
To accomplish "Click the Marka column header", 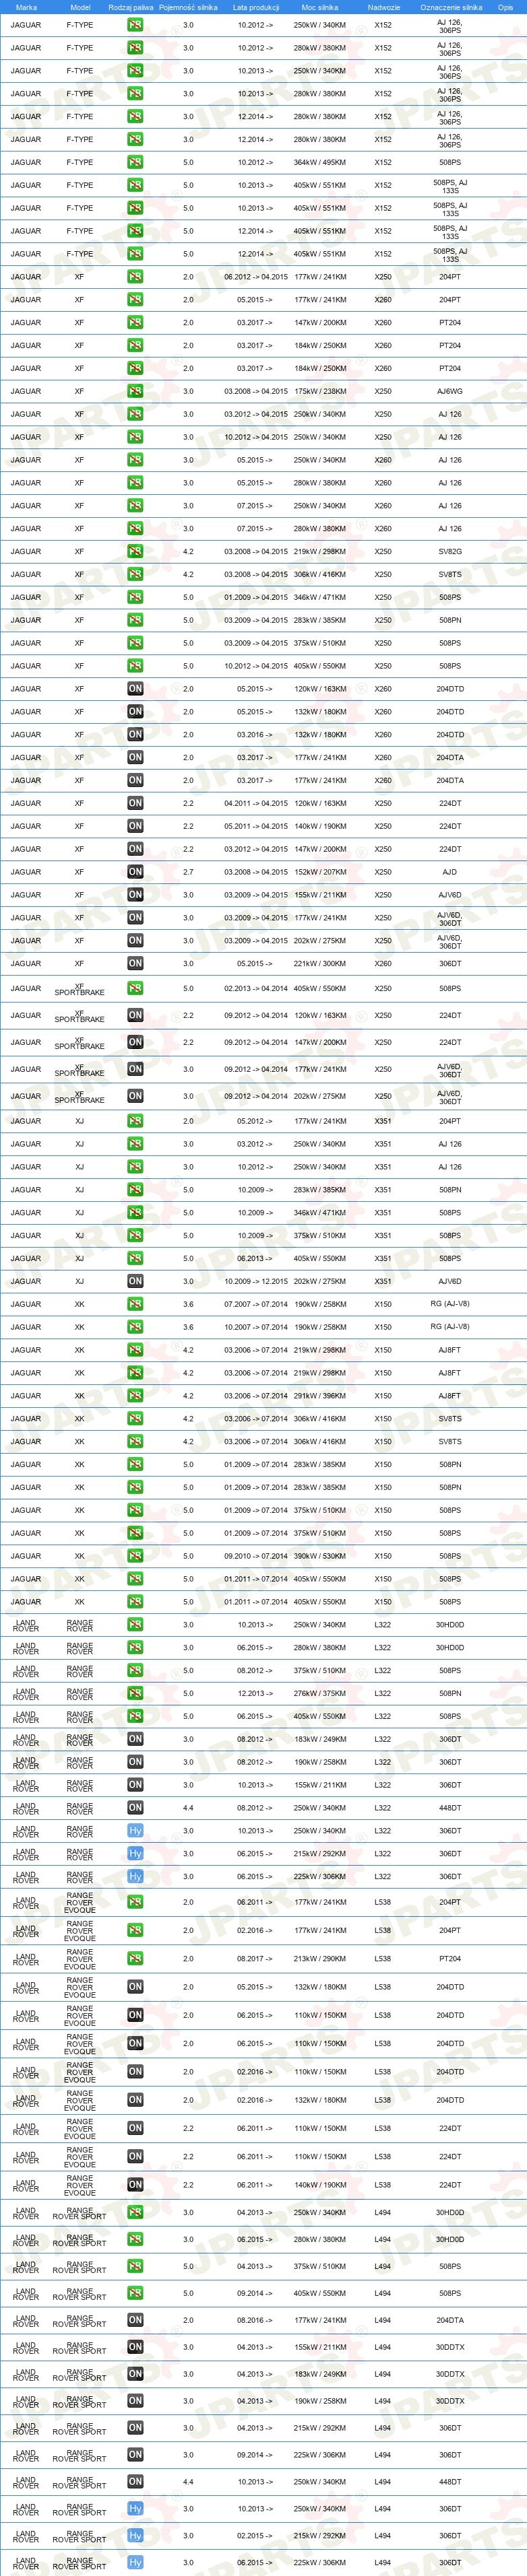I will (26, 7).
